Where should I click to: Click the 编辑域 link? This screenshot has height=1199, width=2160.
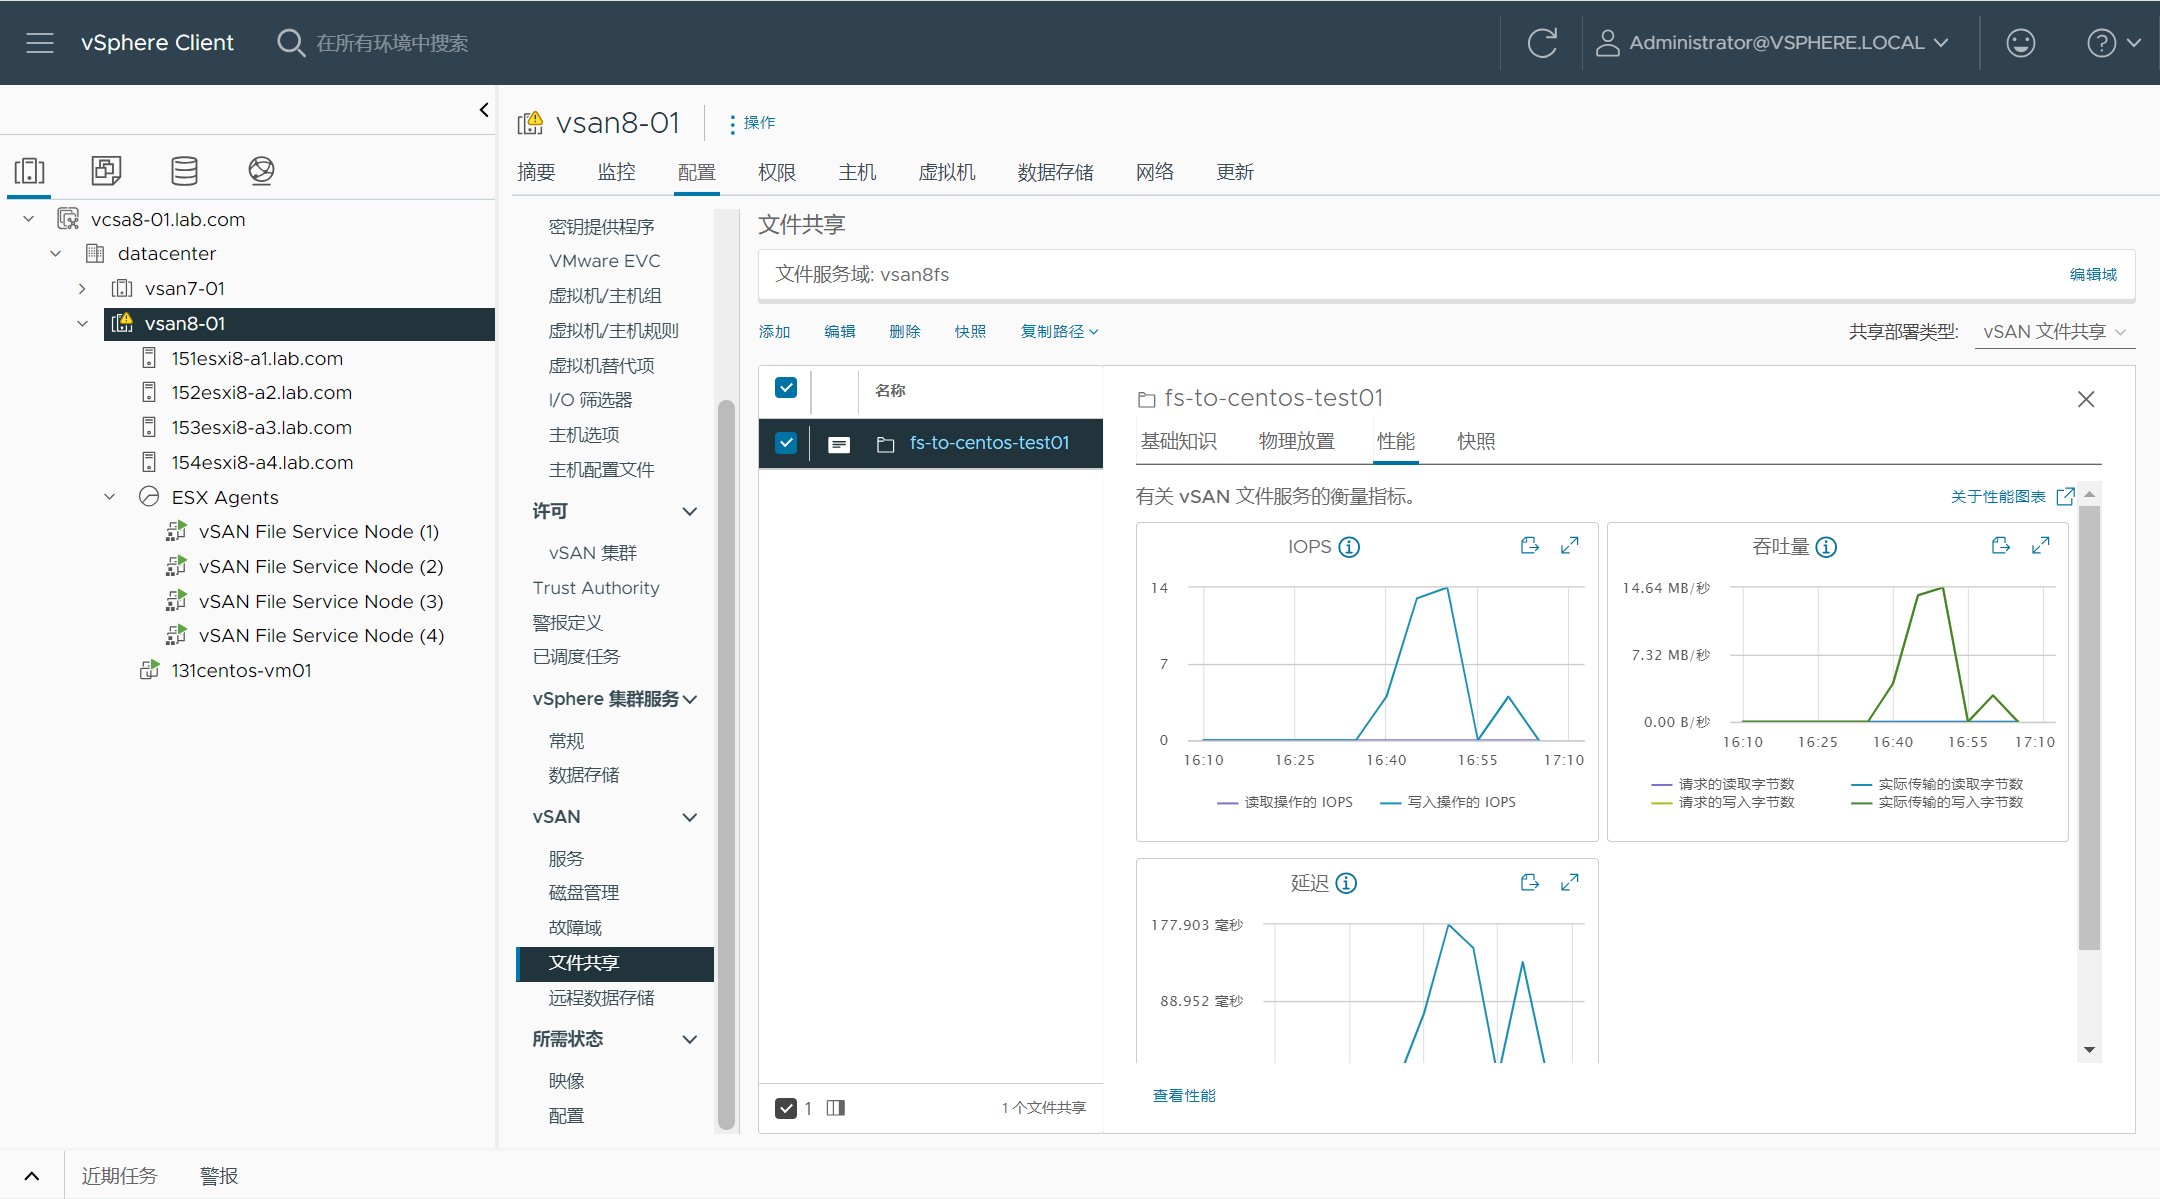(2093, 274)
